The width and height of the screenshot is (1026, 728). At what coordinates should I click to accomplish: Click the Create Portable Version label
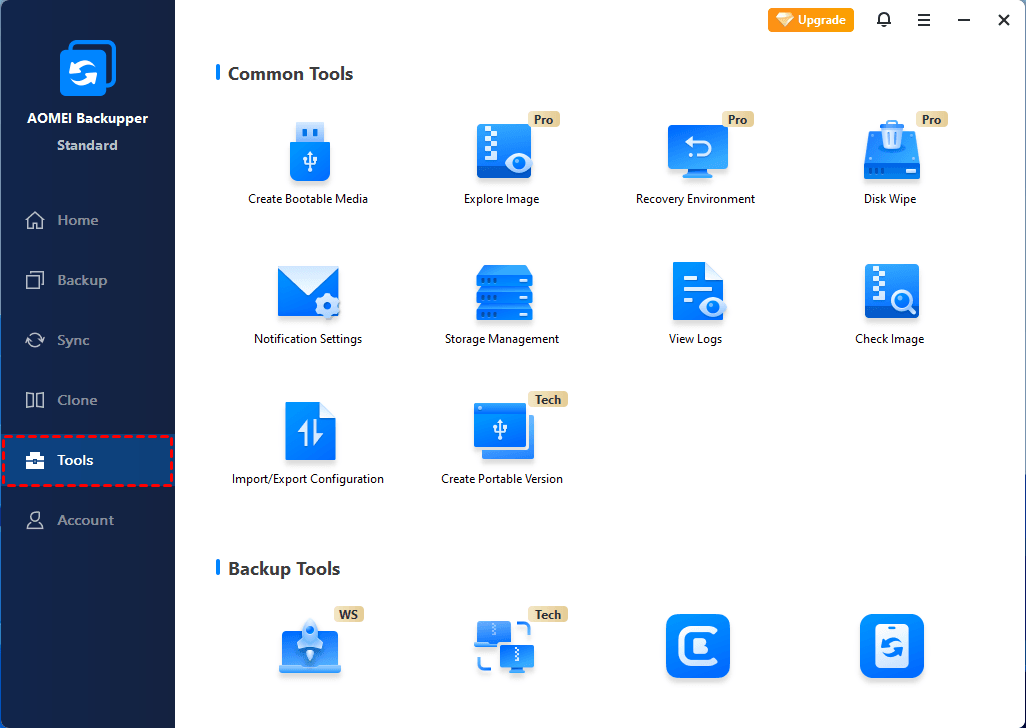(501, 479)
